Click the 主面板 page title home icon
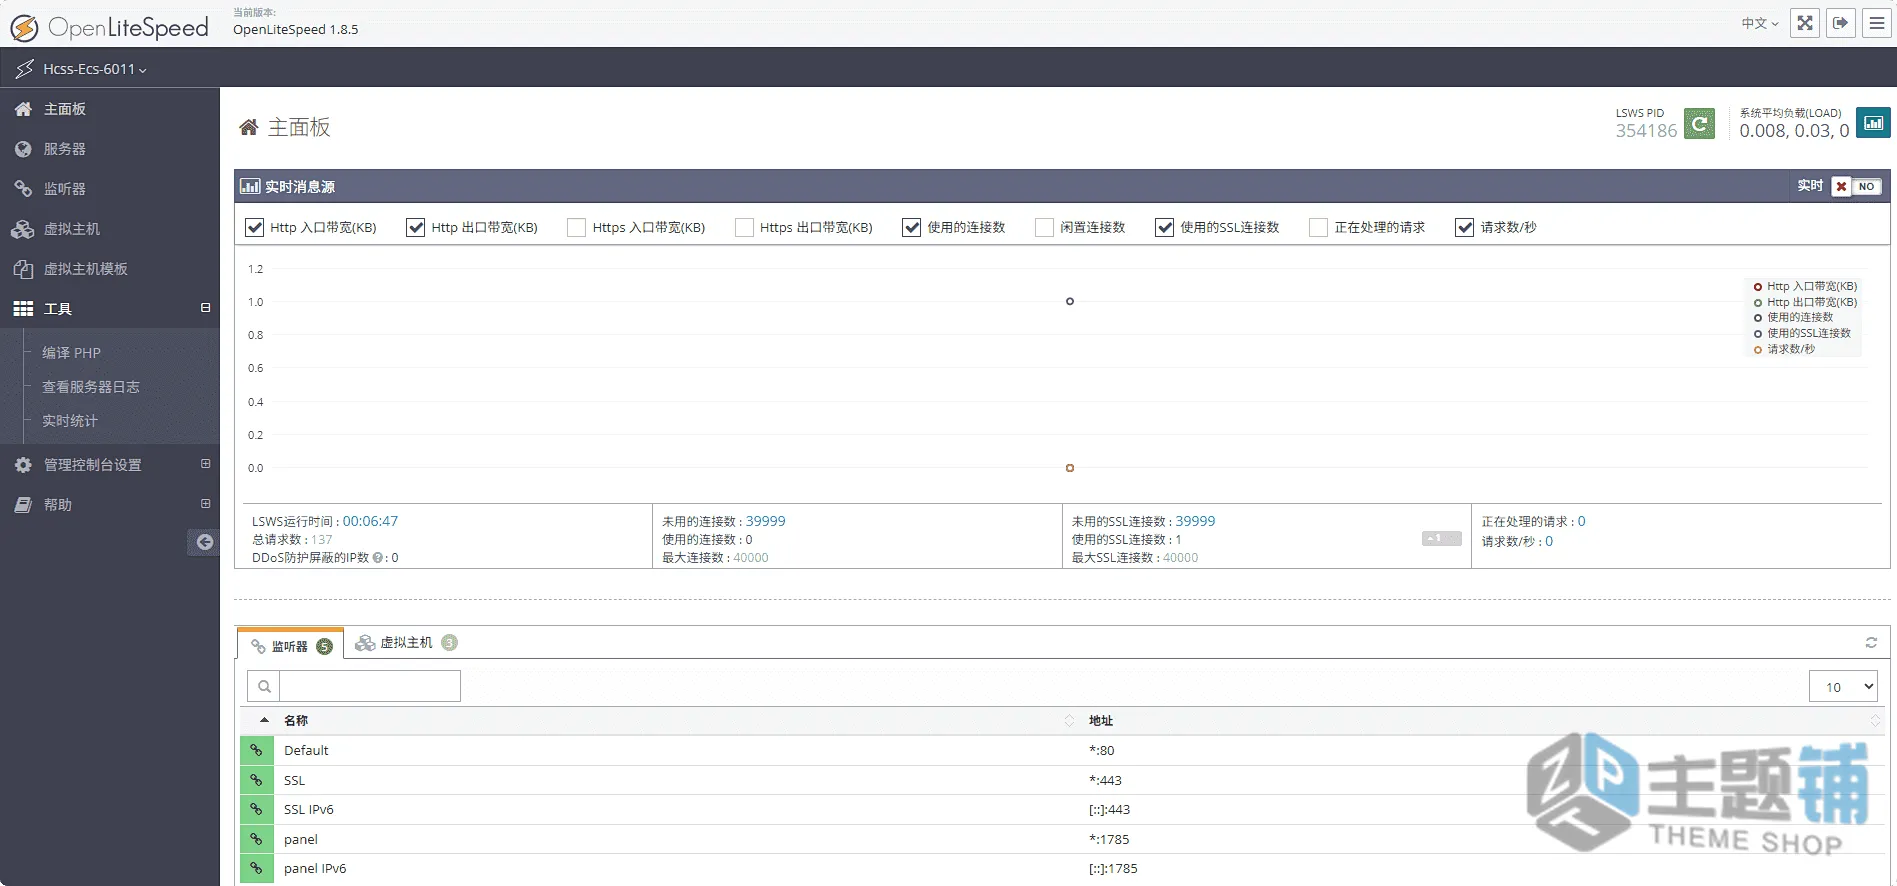The height and width of the screenshot is (886, 1897). [x=248, y=127]
